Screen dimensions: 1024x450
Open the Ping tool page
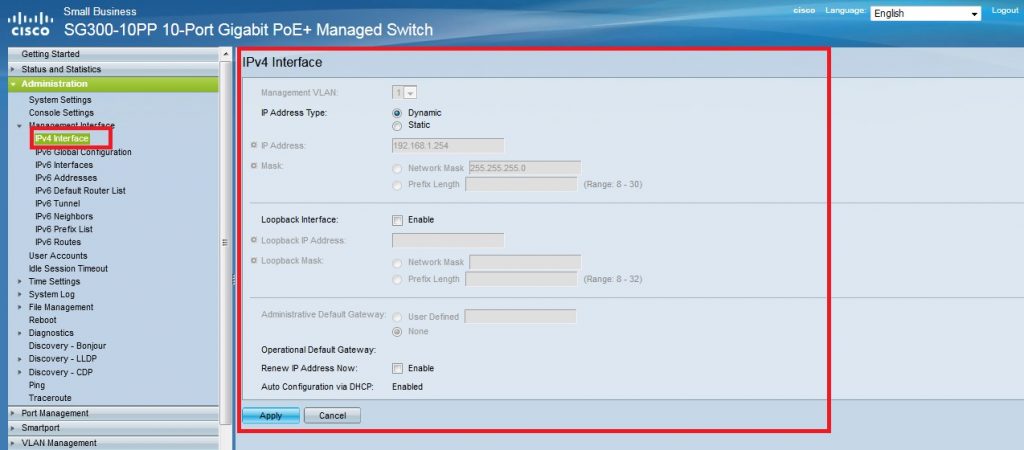click(37, 385)
